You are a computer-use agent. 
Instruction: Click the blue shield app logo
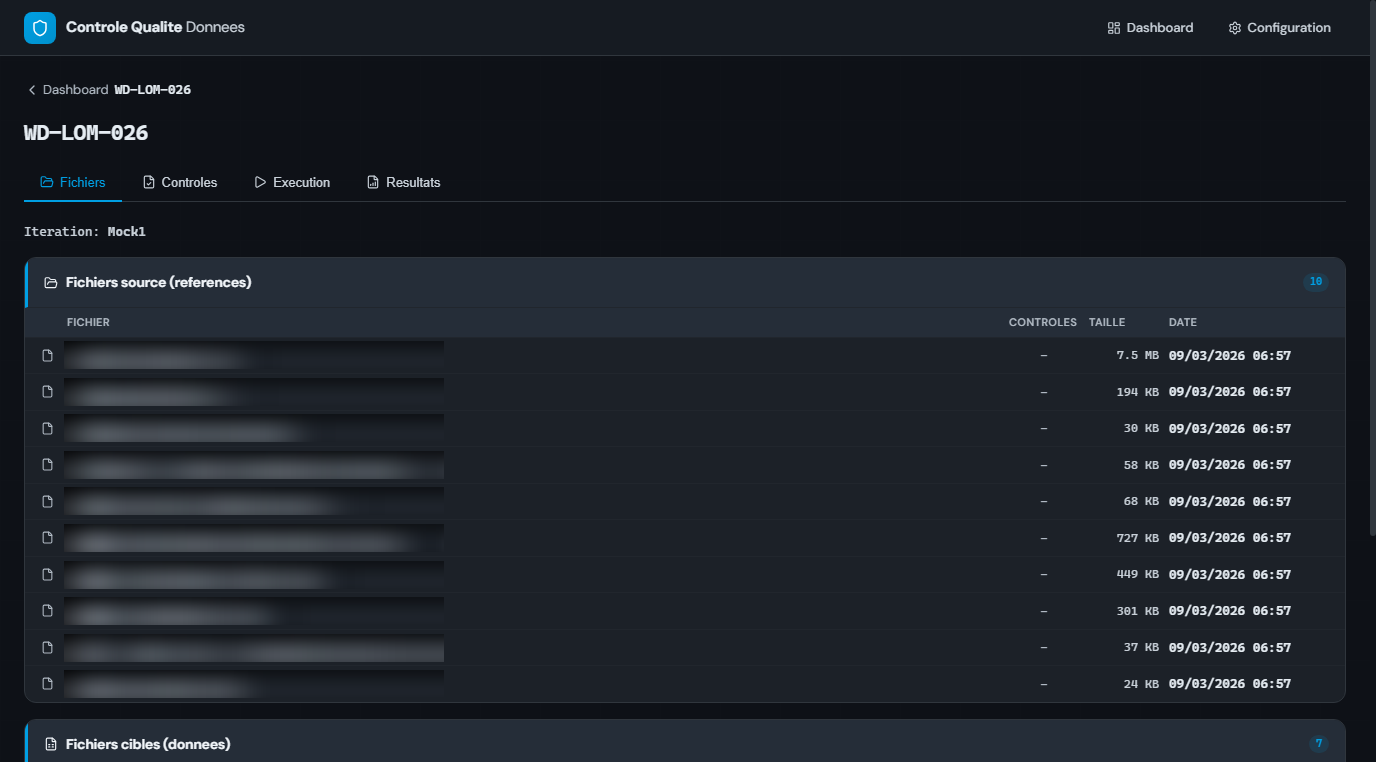tap(40, 28)
